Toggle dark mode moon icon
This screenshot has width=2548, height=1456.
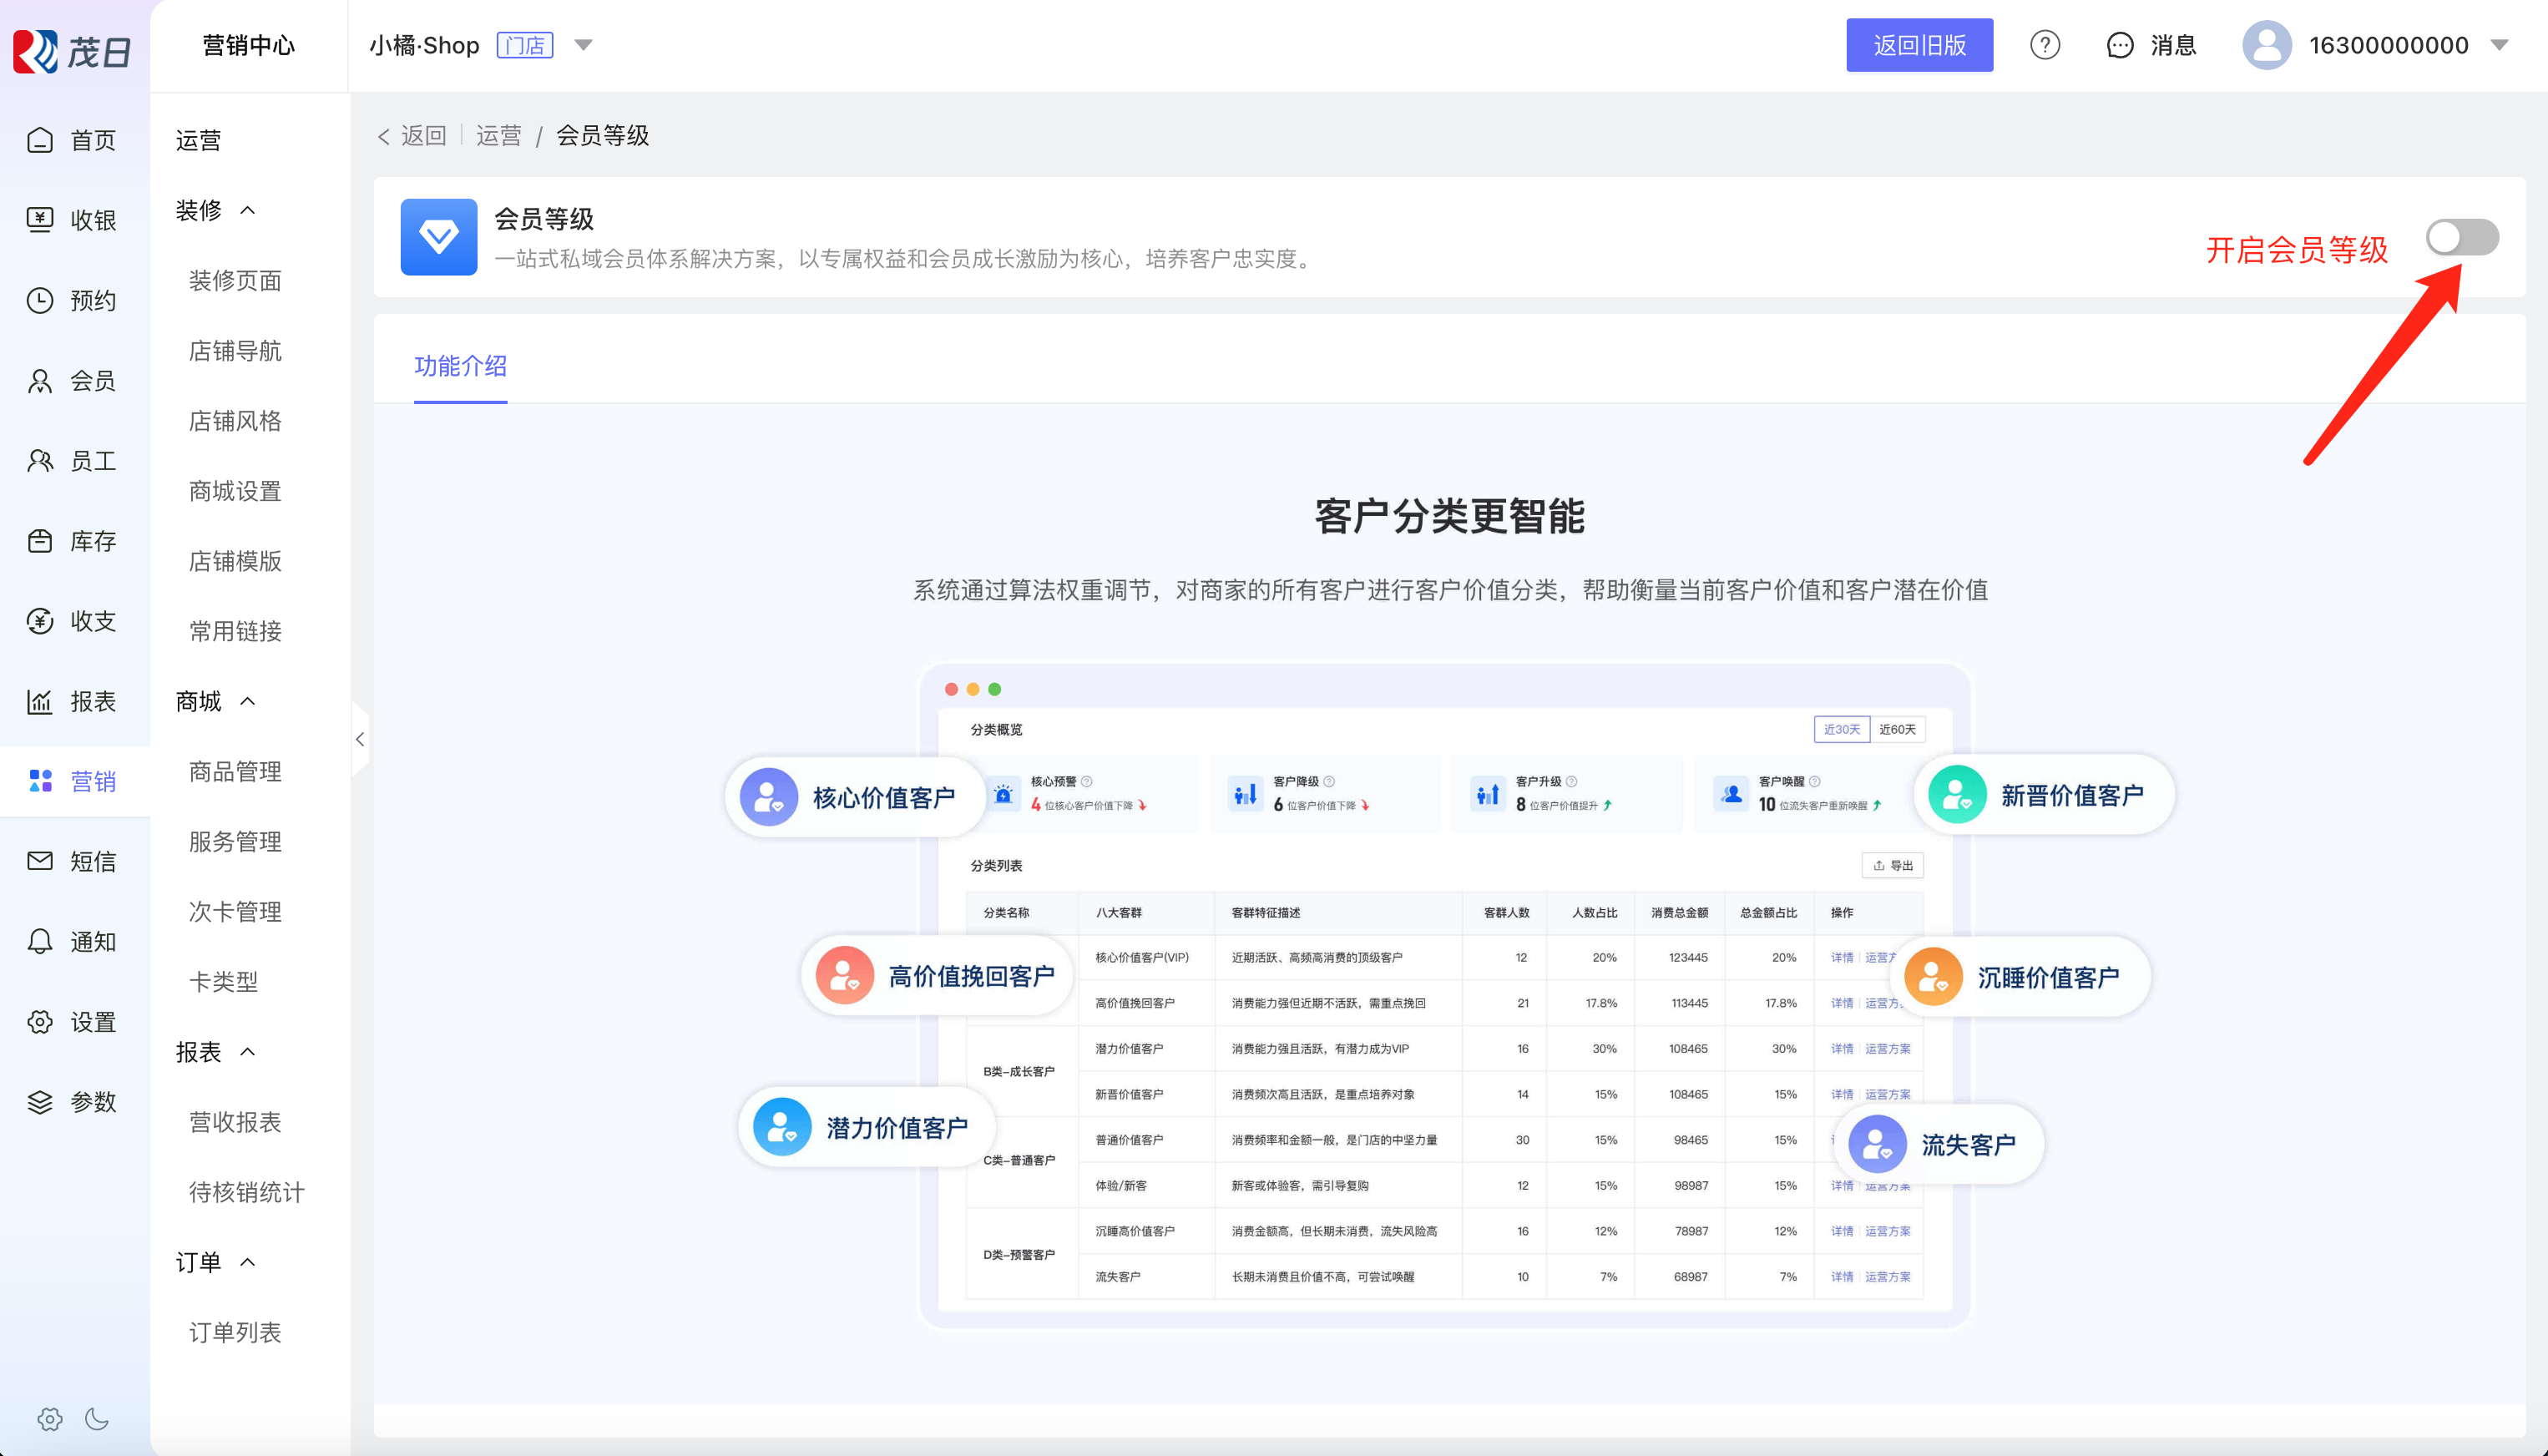click(97, 1418)
